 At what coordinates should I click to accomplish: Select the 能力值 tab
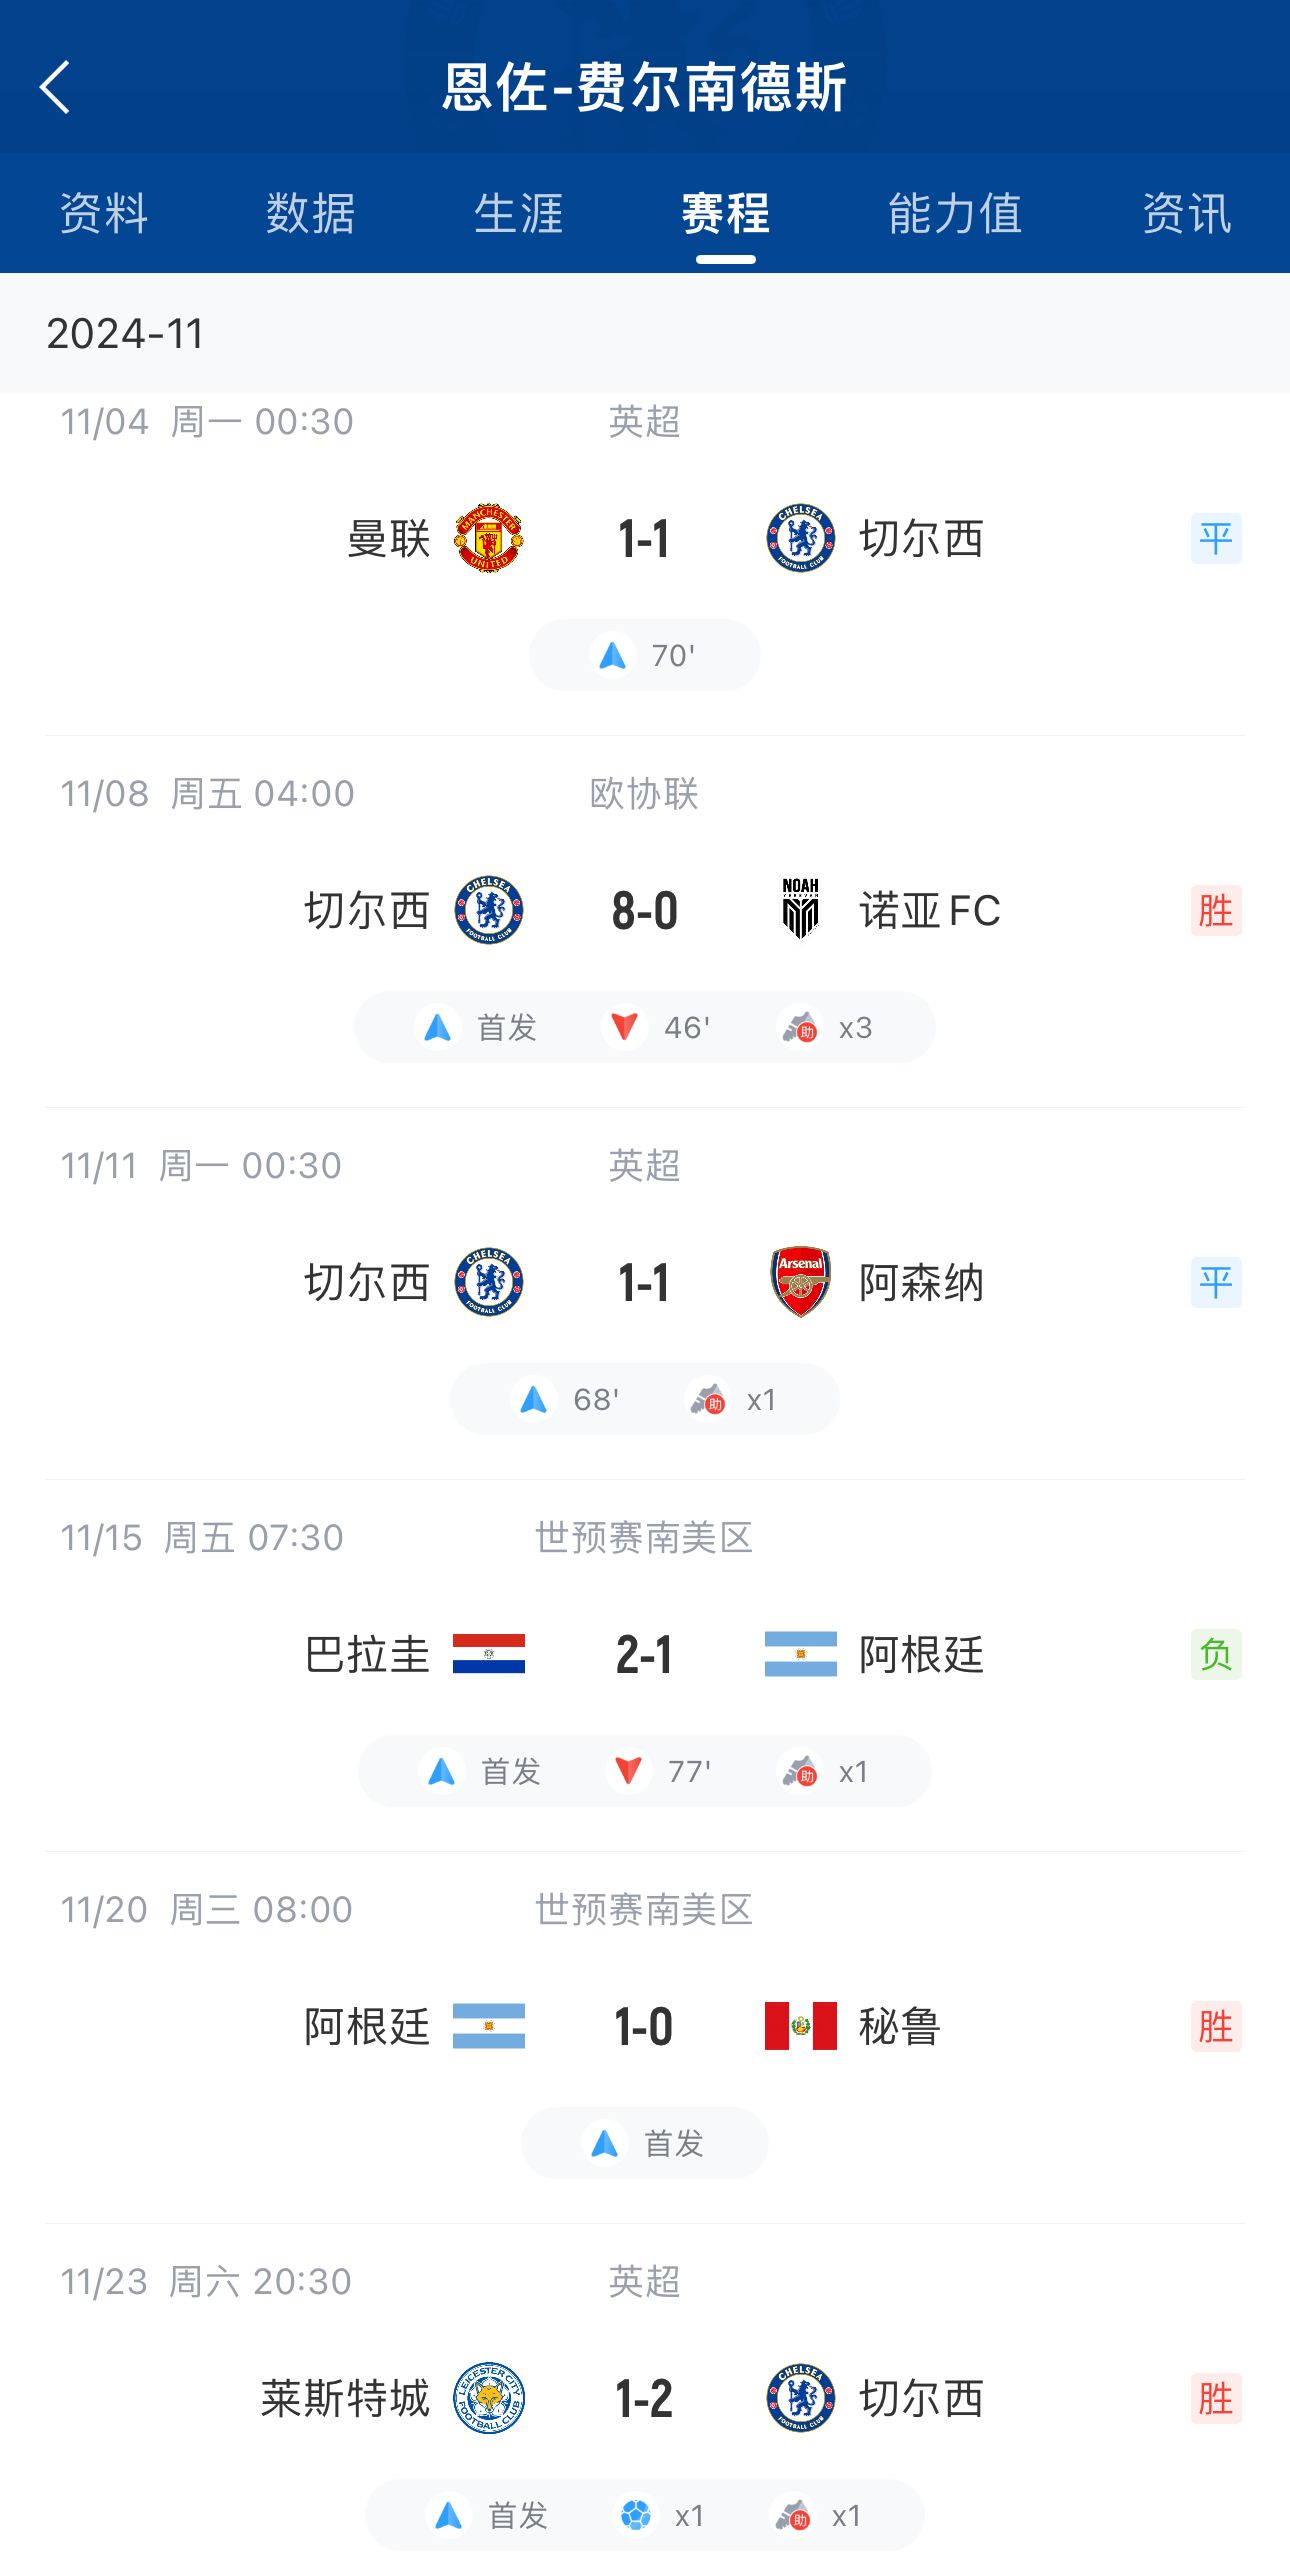(955, 213)
